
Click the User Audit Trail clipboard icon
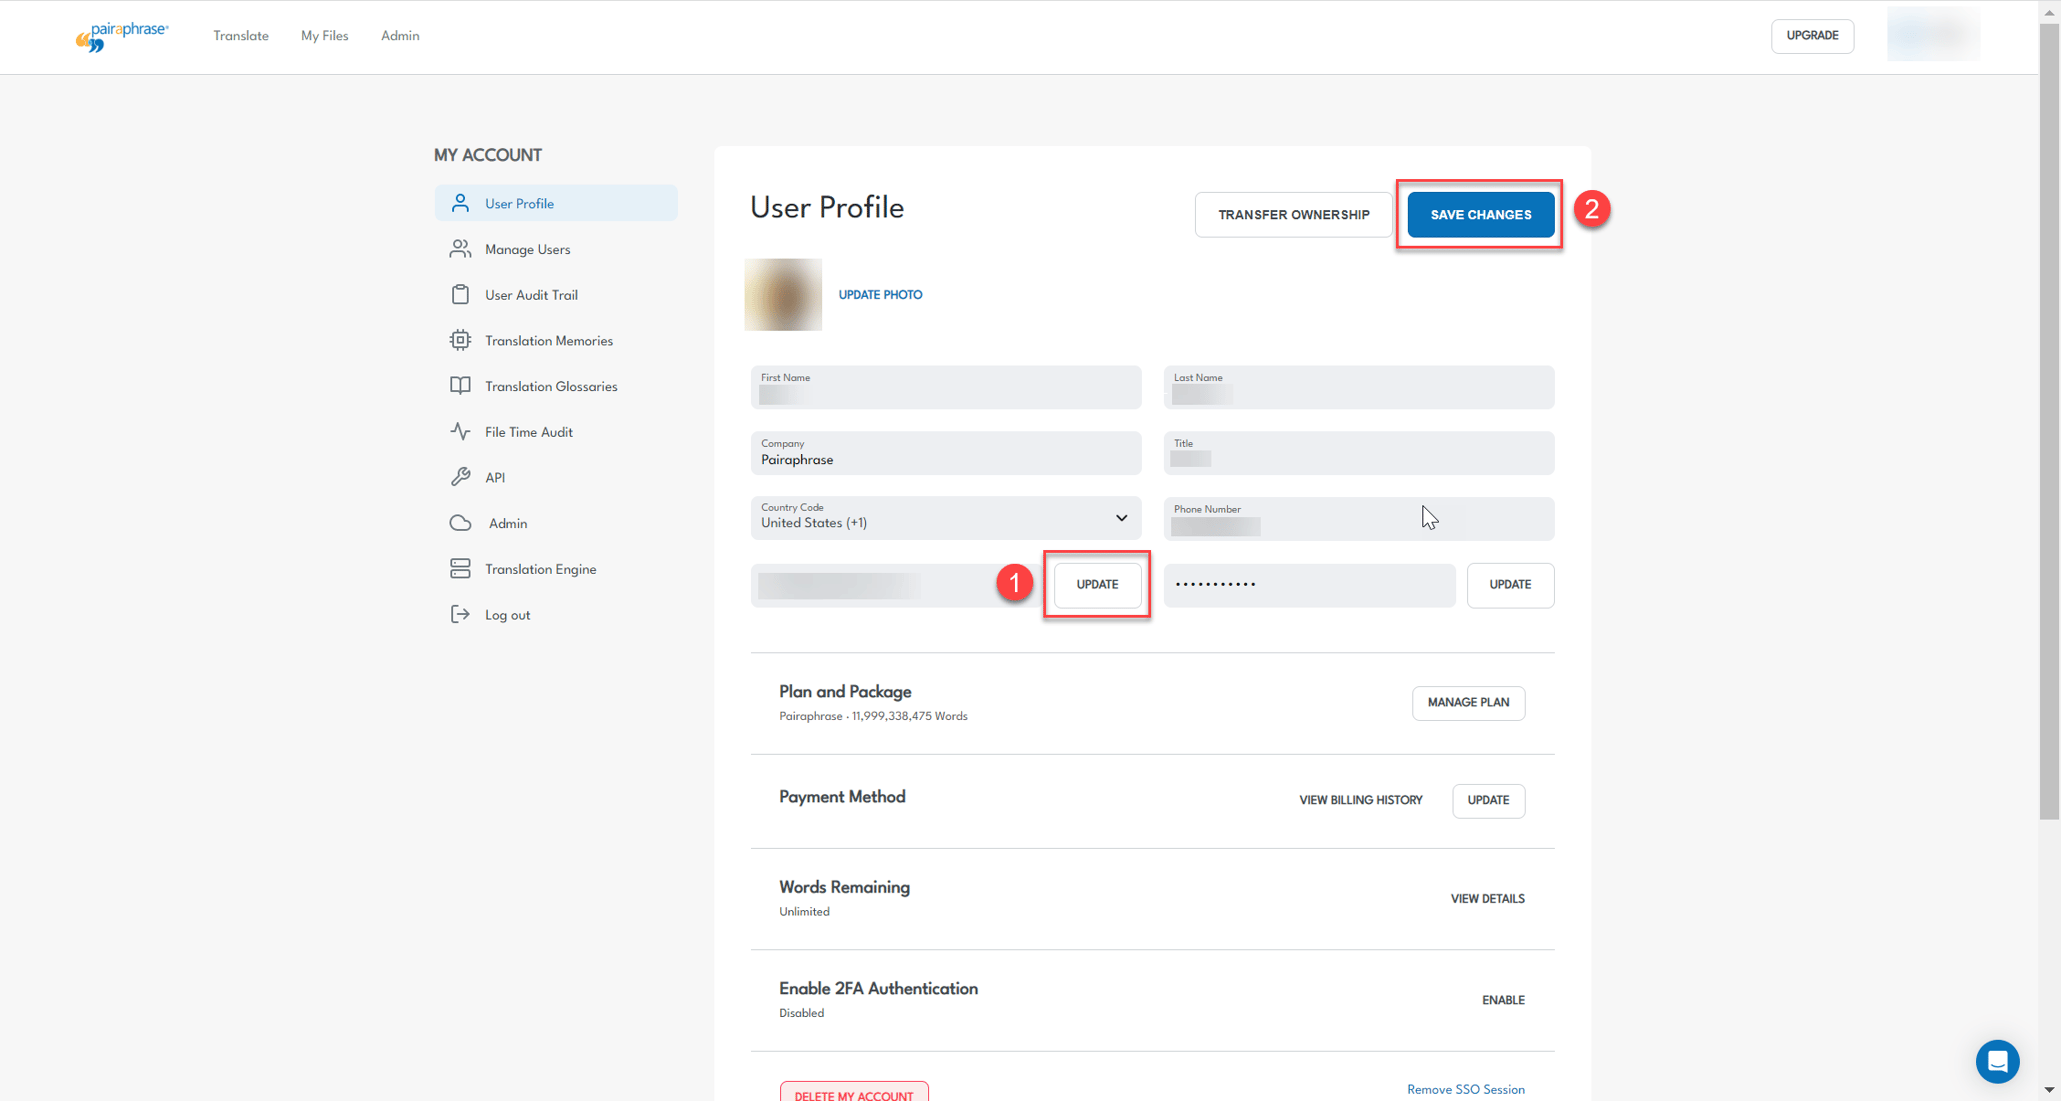460,295
